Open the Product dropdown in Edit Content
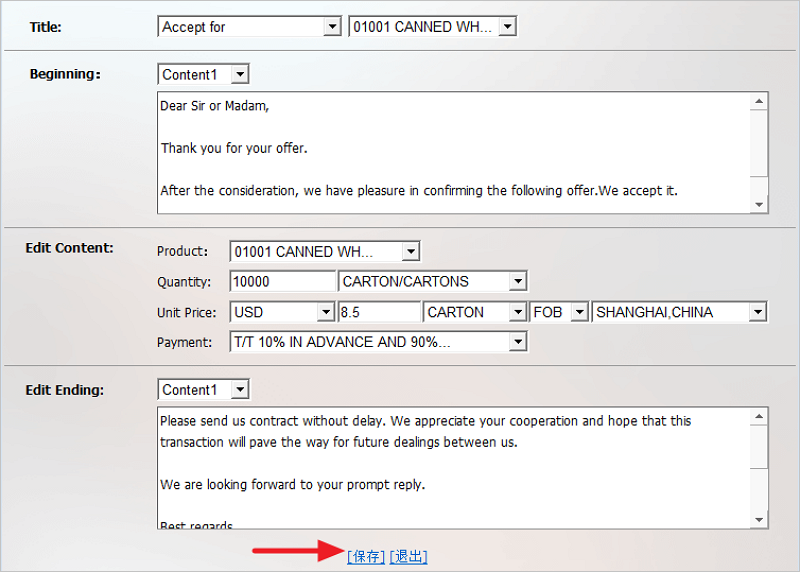800x572 pixels. click(x=325, y=251)
